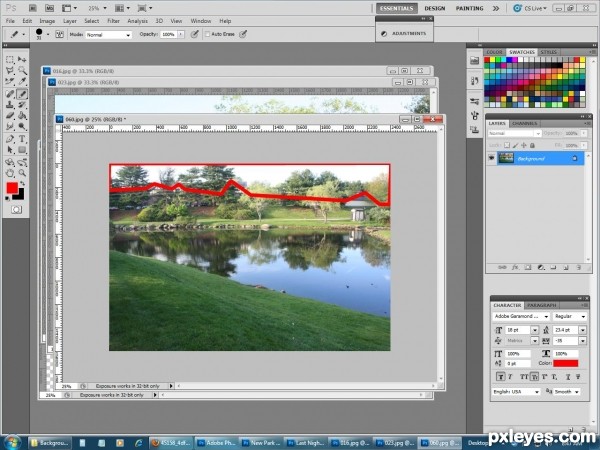Screen dimensions: 600x450
Task: Select the Pen tool
Action: (x=10, y=139)
